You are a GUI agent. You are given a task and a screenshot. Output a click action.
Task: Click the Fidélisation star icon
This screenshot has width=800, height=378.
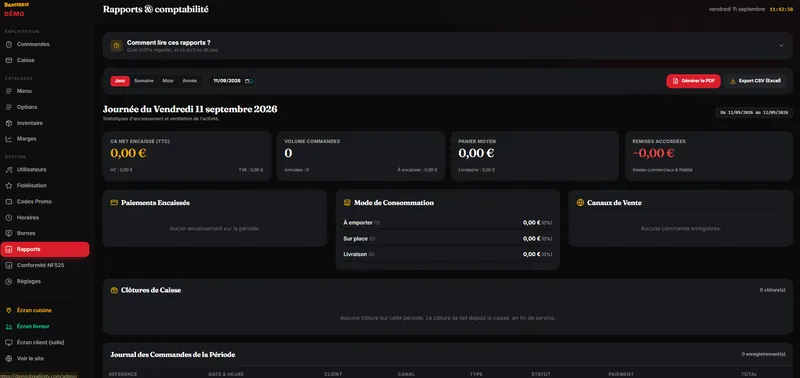(x=9, y=186)
